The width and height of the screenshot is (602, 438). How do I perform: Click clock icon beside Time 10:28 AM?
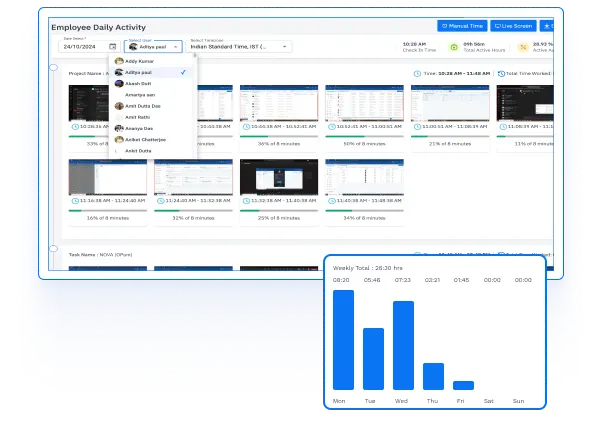point(417,74)
